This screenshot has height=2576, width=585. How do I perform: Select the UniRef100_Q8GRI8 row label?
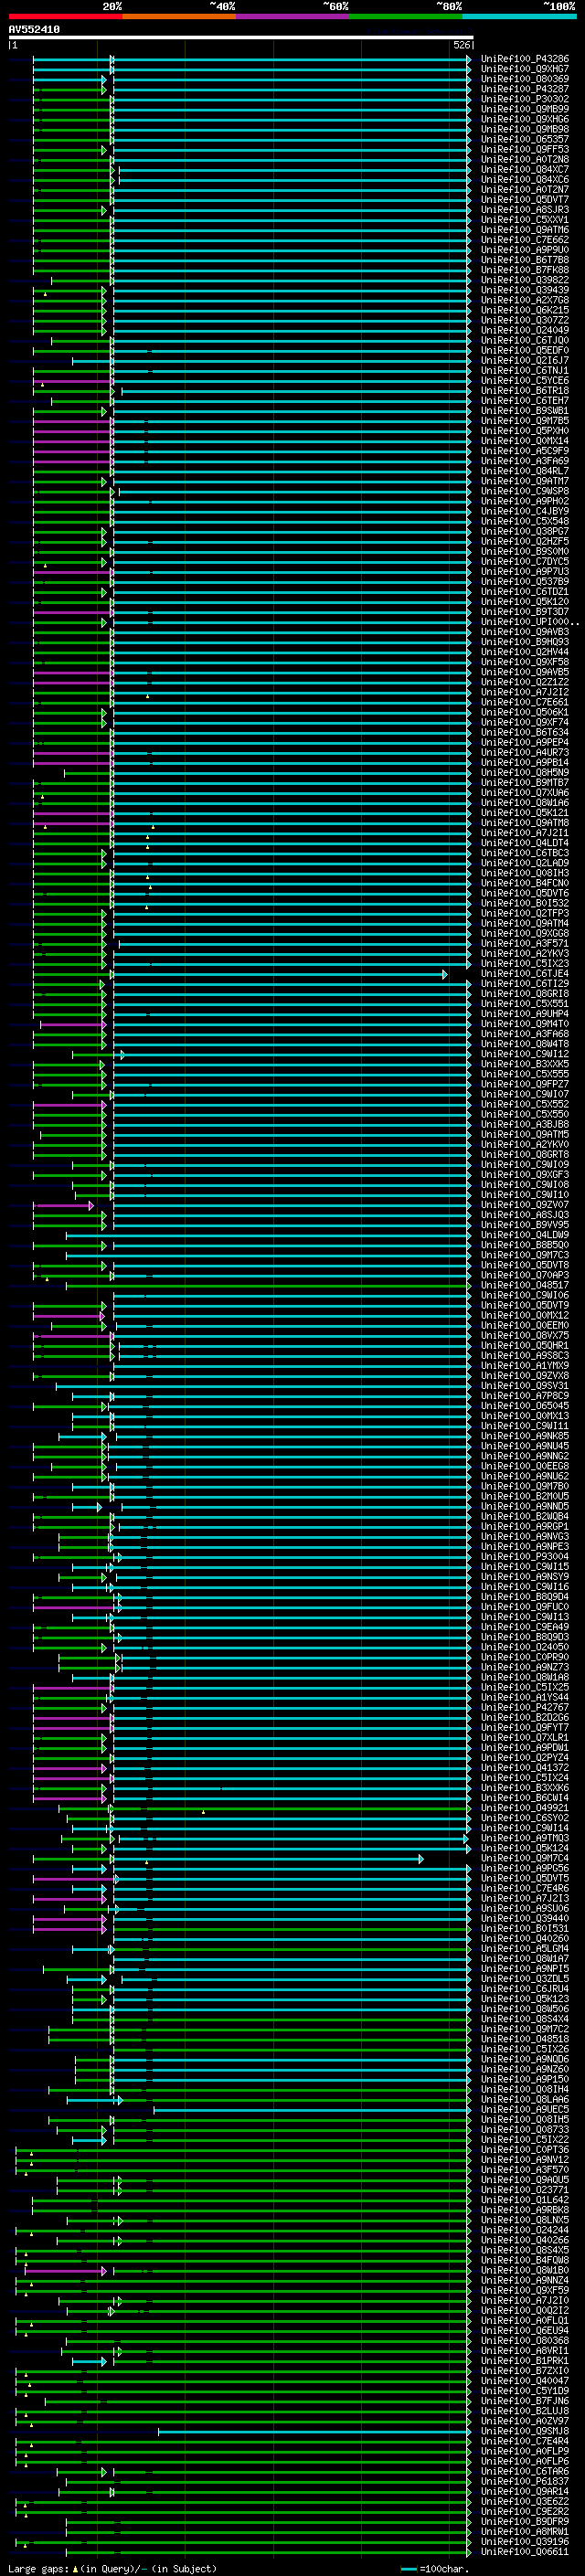525,995
